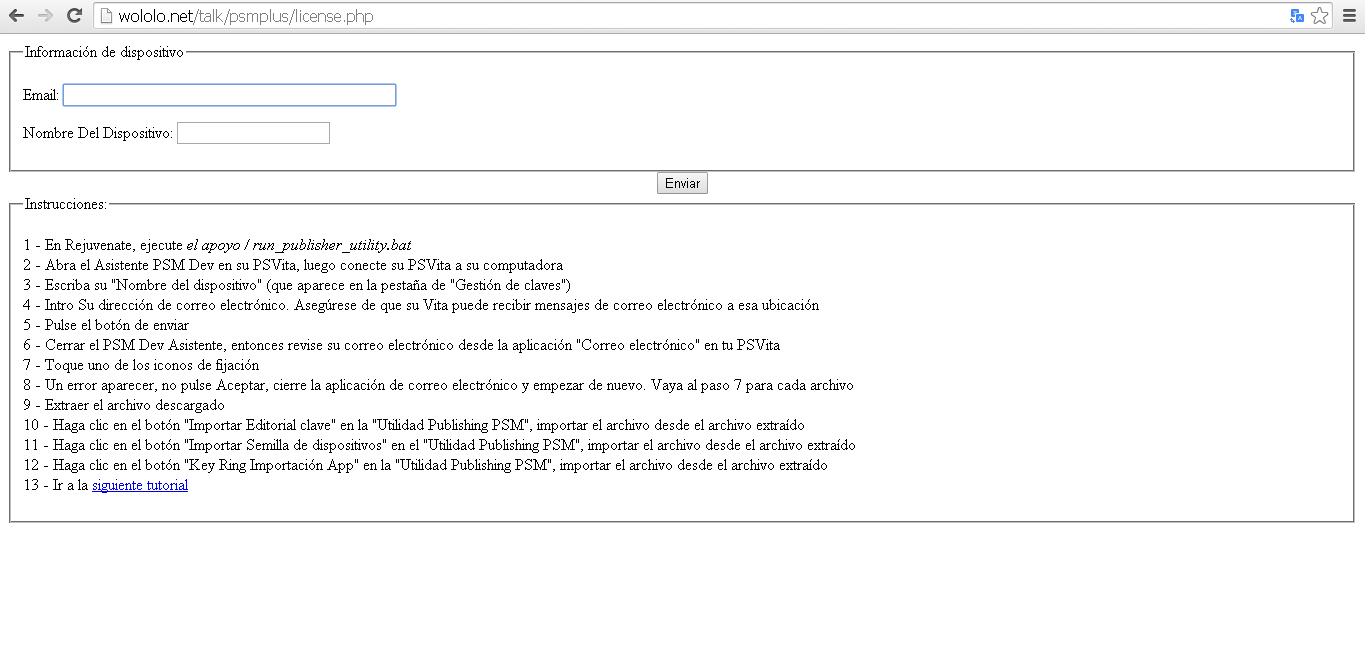Click step 9 "Extraer el archivo descargado"
Image resolution: width=1369 pixels, height=663 pixels.
tap(124, 405)
